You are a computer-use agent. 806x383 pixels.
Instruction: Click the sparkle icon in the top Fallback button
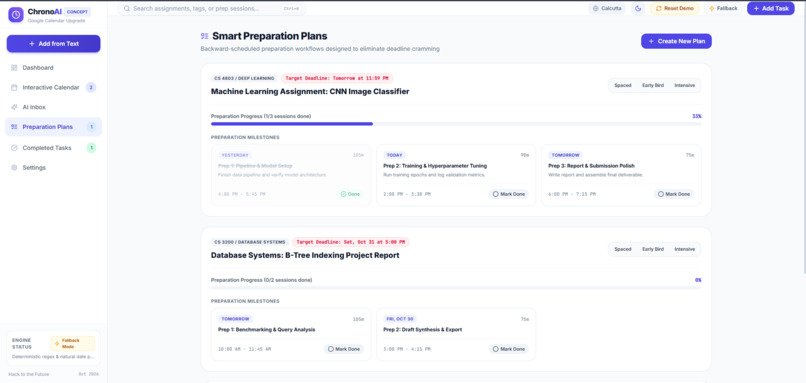(x=711, y=9)
